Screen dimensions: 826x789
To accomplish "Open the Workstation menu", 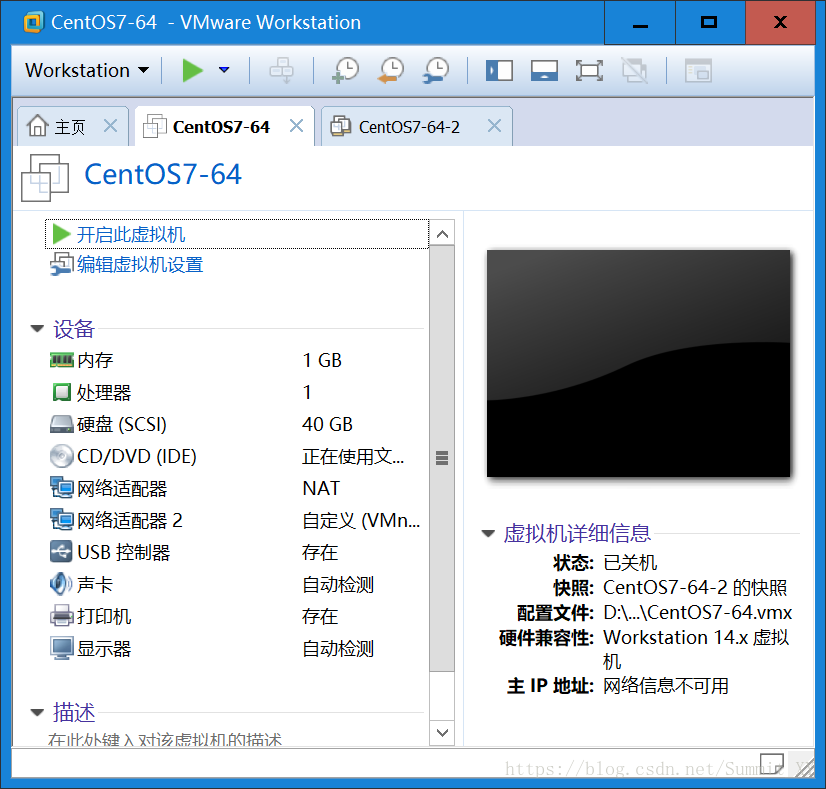I will [87, 70].
